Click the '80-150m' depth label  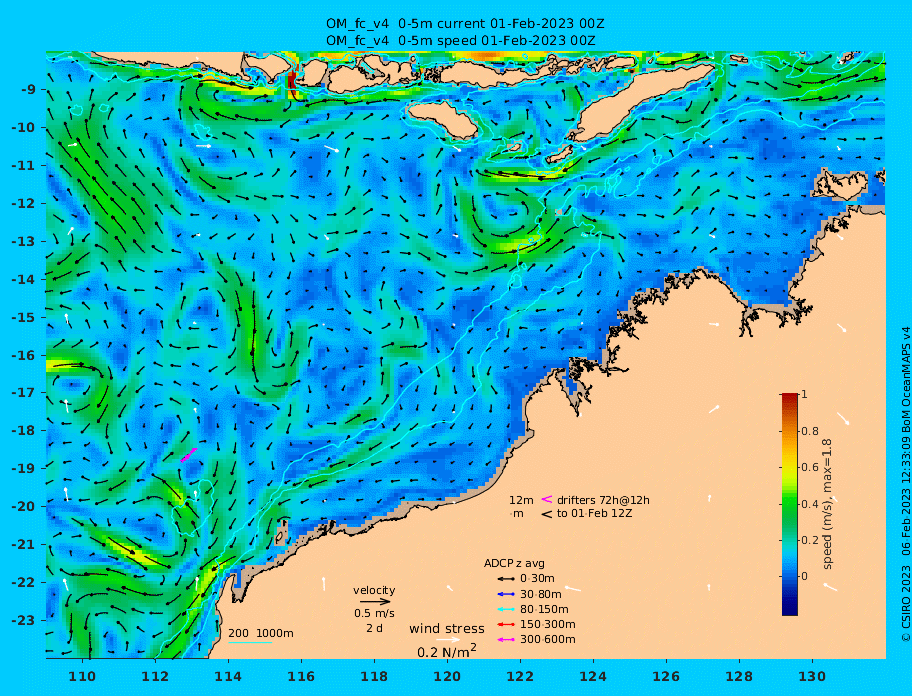pos(544,609)
